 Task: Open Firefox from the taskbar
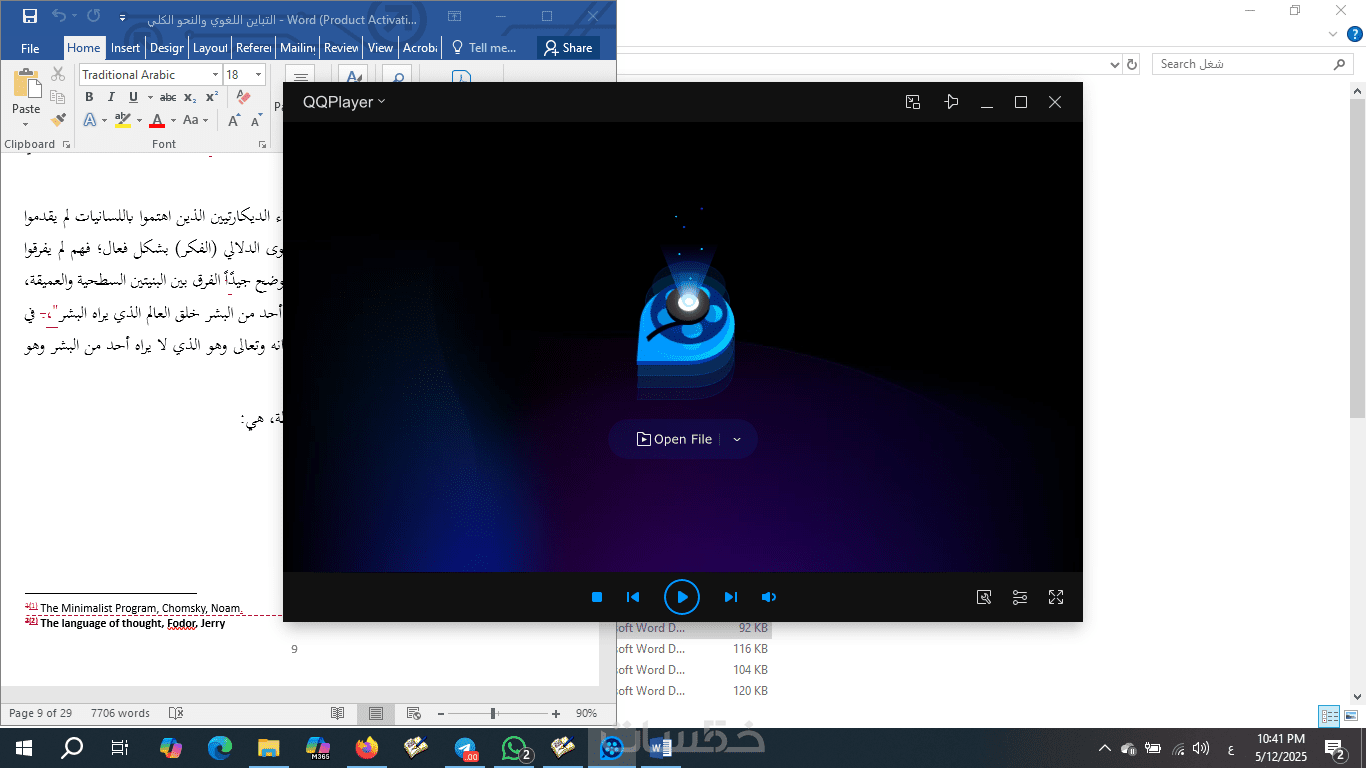point(367,747)
